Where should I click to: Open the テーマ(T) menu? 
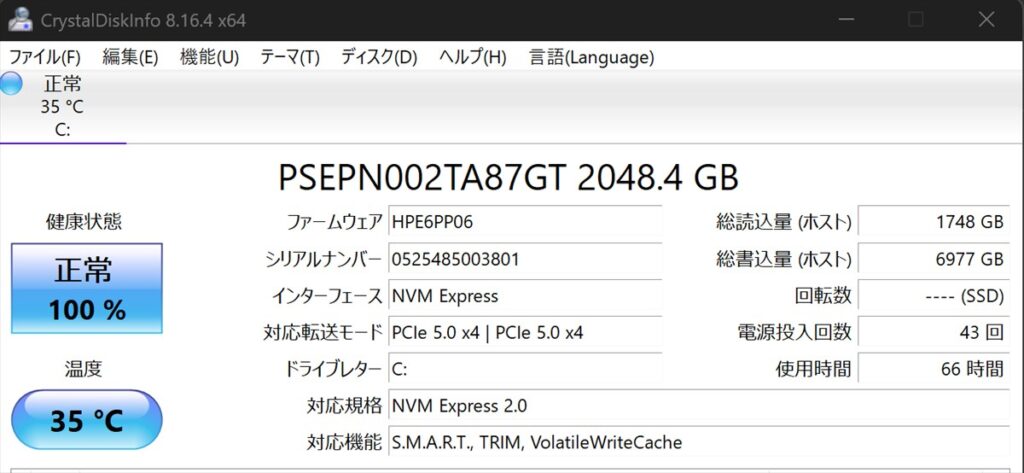[x=290, y=57]
